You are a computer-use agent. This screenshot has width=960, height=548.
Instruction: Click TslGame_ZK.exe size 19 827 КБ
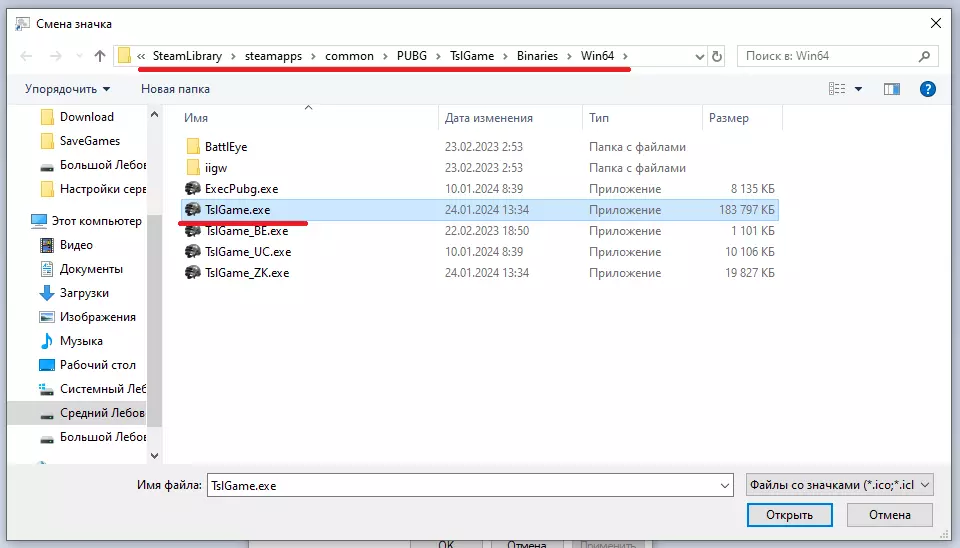click(x=749, y=272)
